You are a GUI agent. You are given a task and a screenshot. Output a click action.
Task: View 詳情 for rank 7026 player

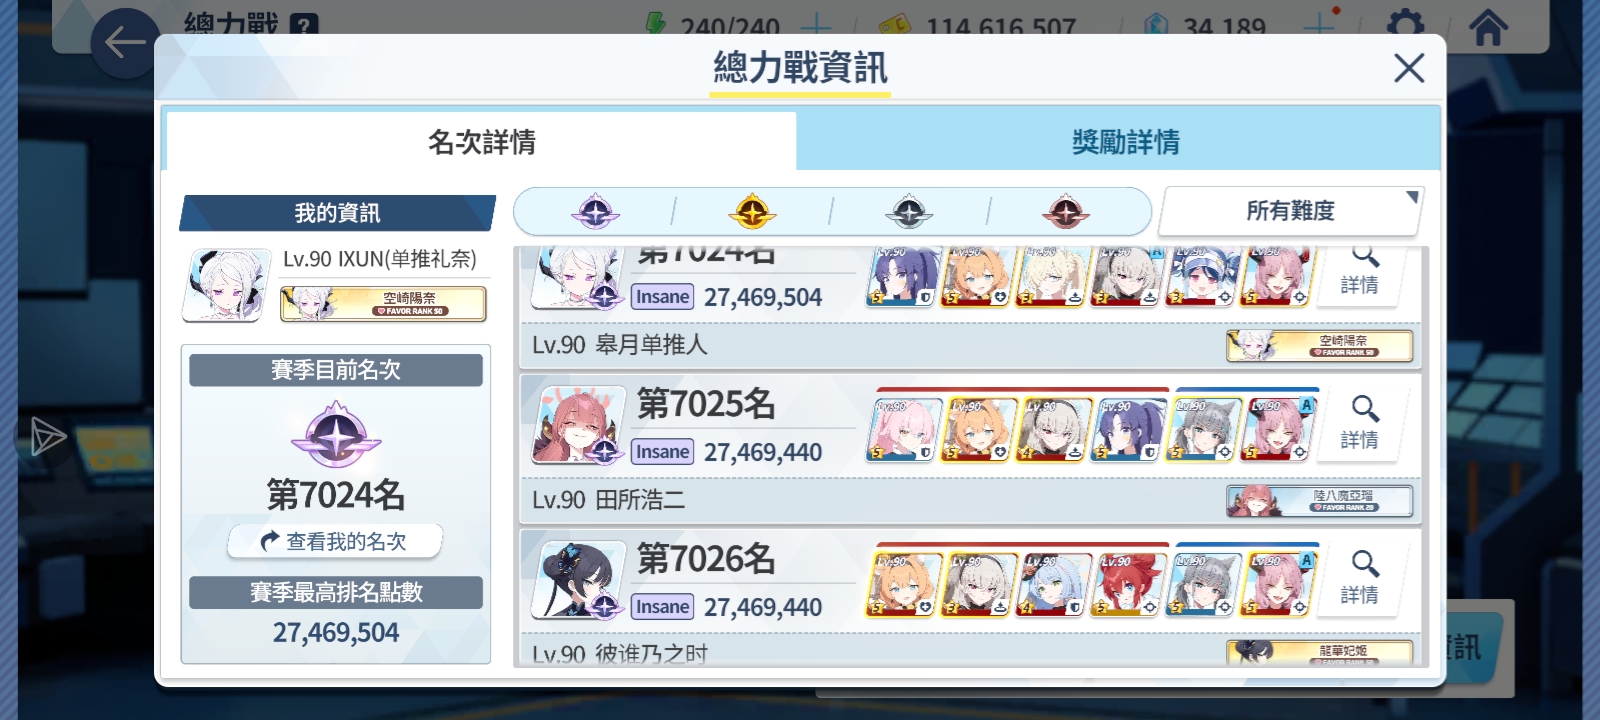[x=1361, y=578]
